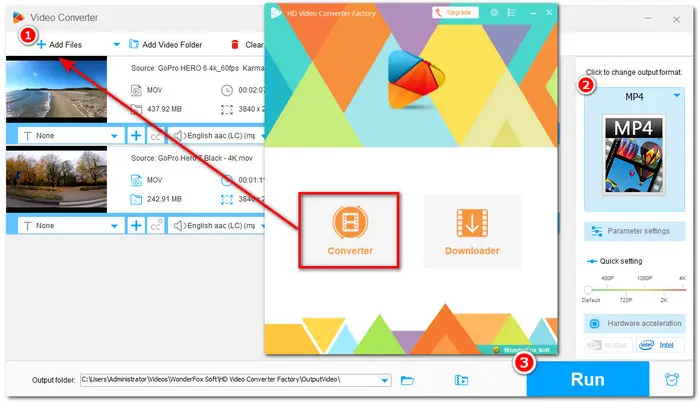Add subtitle plus icon for GoPro Hero 7 video

tap(136, 226)
